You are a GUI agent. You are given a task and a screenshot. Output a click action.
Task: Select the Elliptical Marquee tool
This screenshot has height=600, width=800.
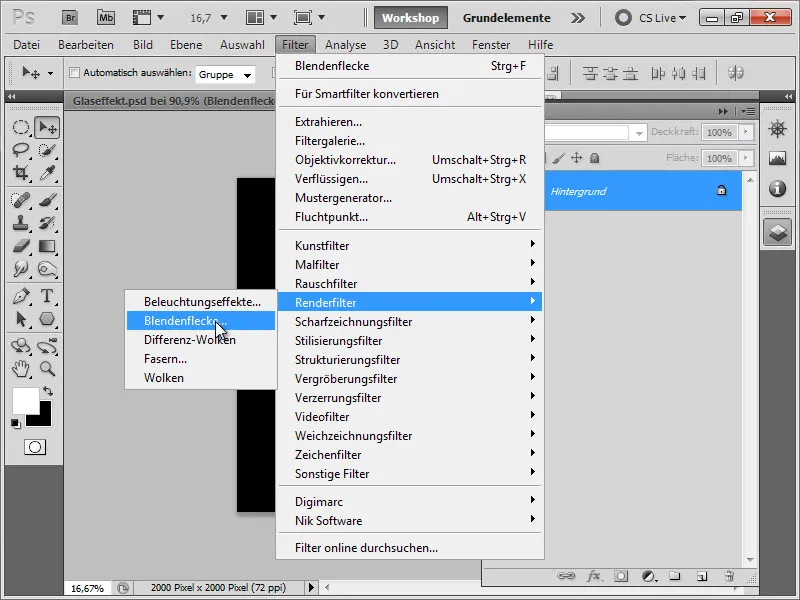click(x=21, y=127)
